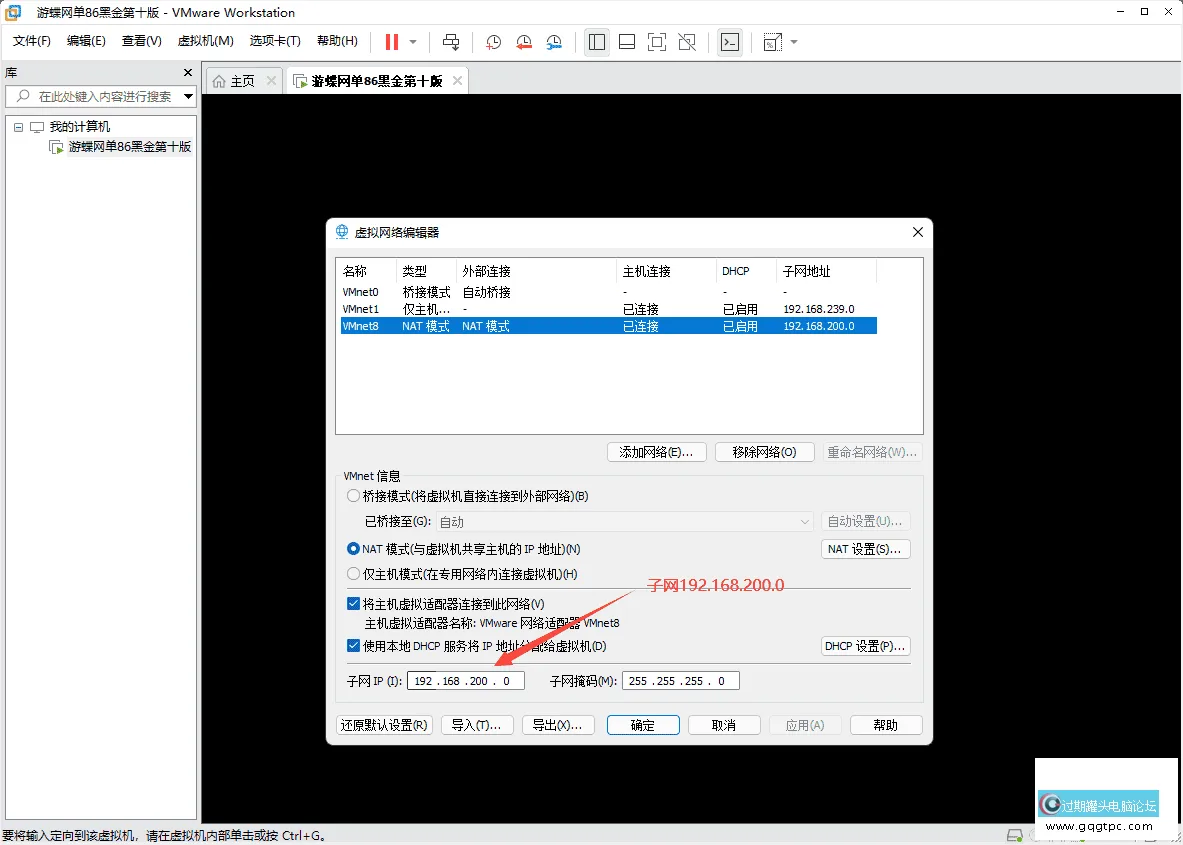Select the NAT 模式 radio button
This screenshot has width=1183, height=845.
click(353, 548)
